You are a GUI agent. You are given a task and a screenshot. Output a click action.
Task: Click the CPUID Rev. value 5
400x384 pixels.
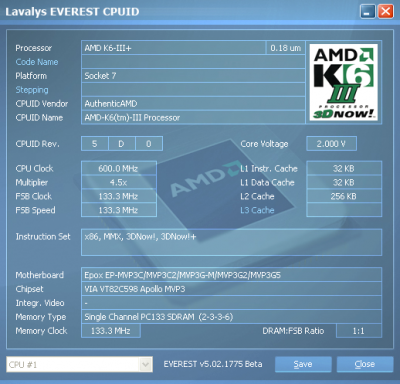pos(95,144)
